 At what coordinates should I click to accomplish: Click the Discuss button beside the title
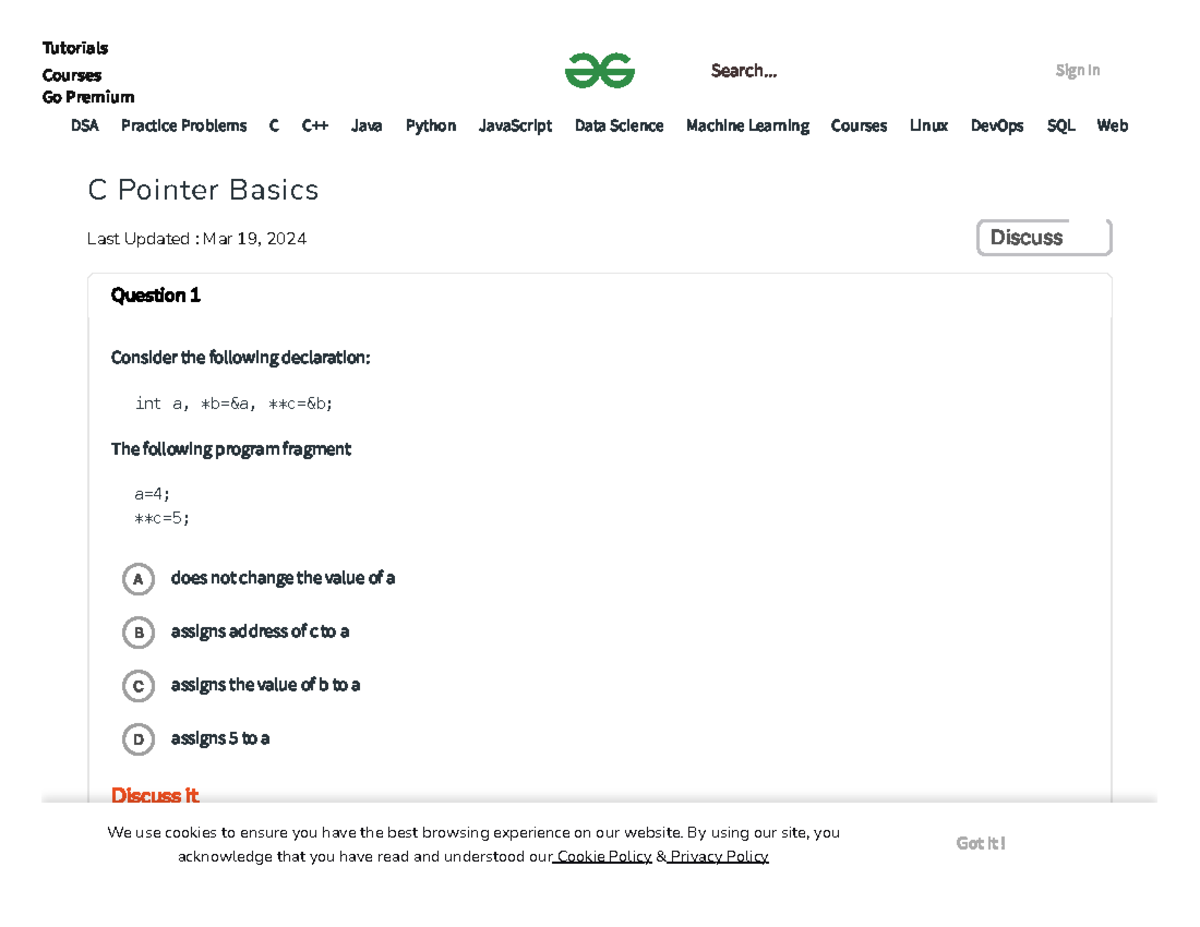[x=1043, y=238]
